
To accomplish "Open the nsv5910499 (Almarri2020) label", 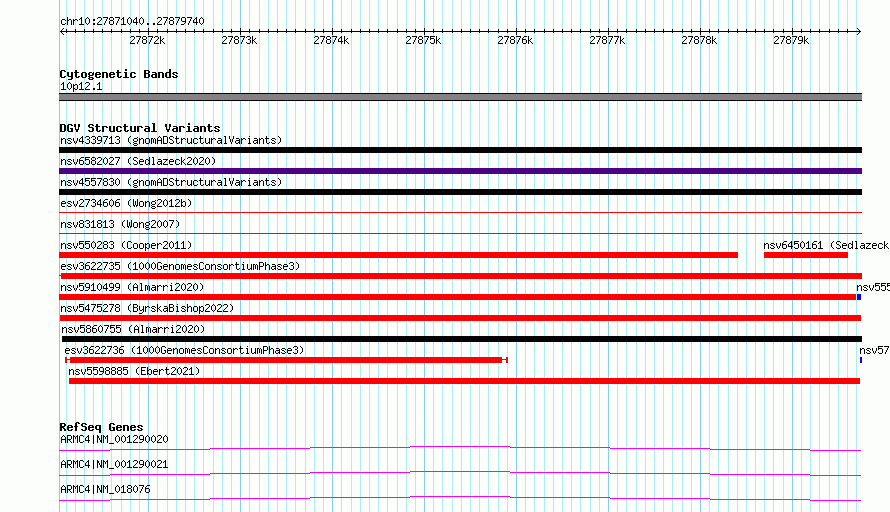I will click(x=132, y=287).
